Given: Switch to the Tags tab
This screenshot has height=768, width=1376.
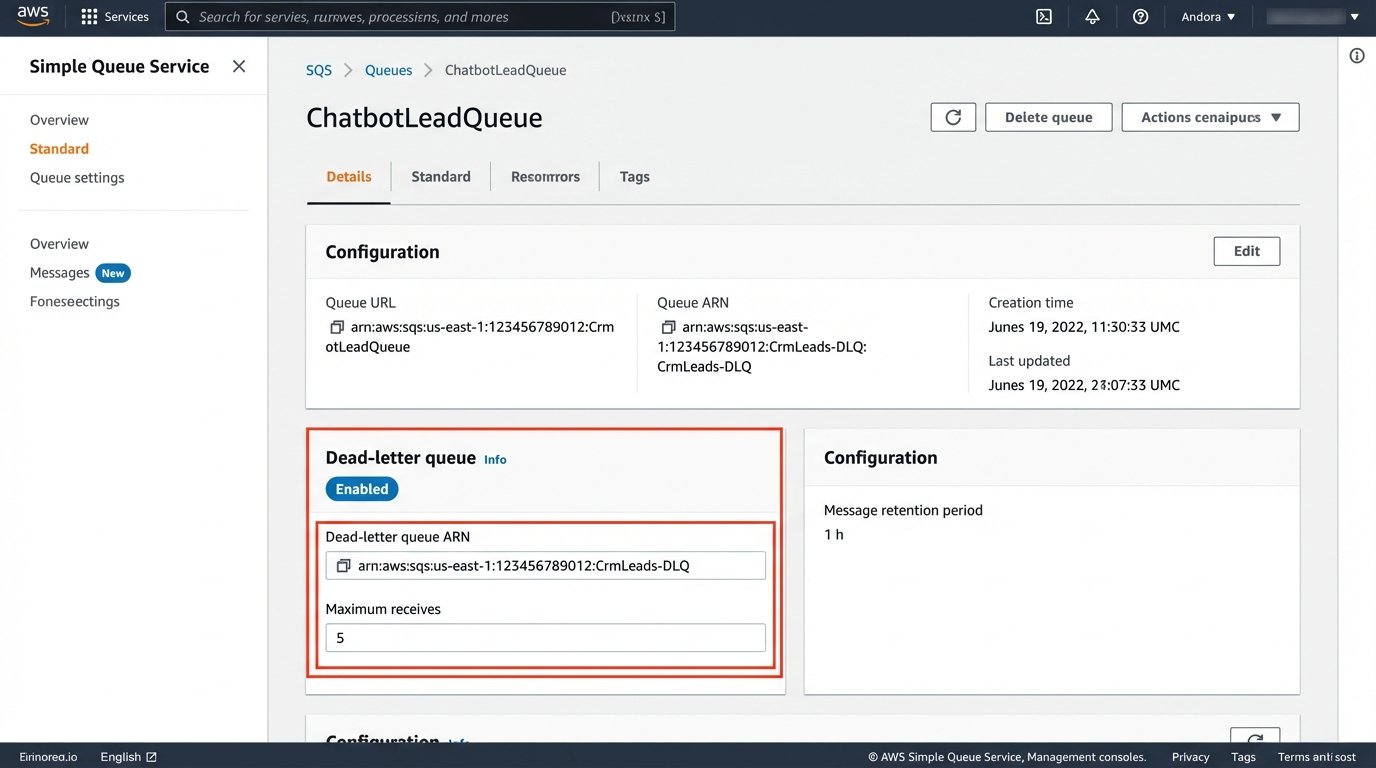Looking at the screenshot, I should tap(634, 176).
